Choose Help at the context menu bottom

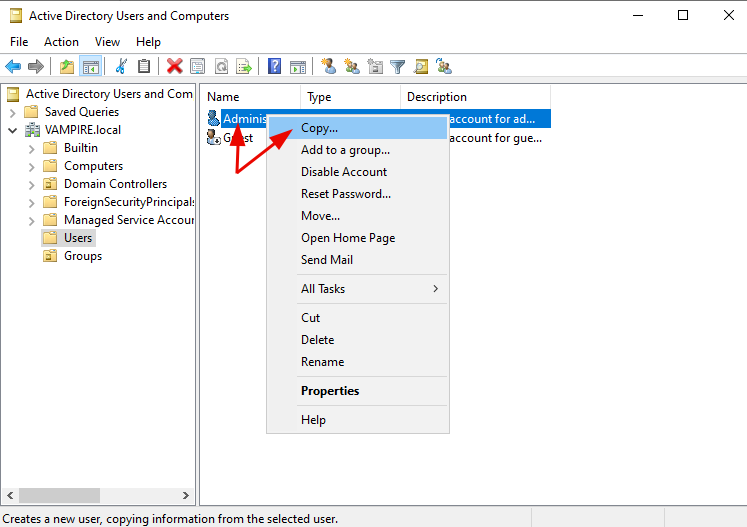358,420
